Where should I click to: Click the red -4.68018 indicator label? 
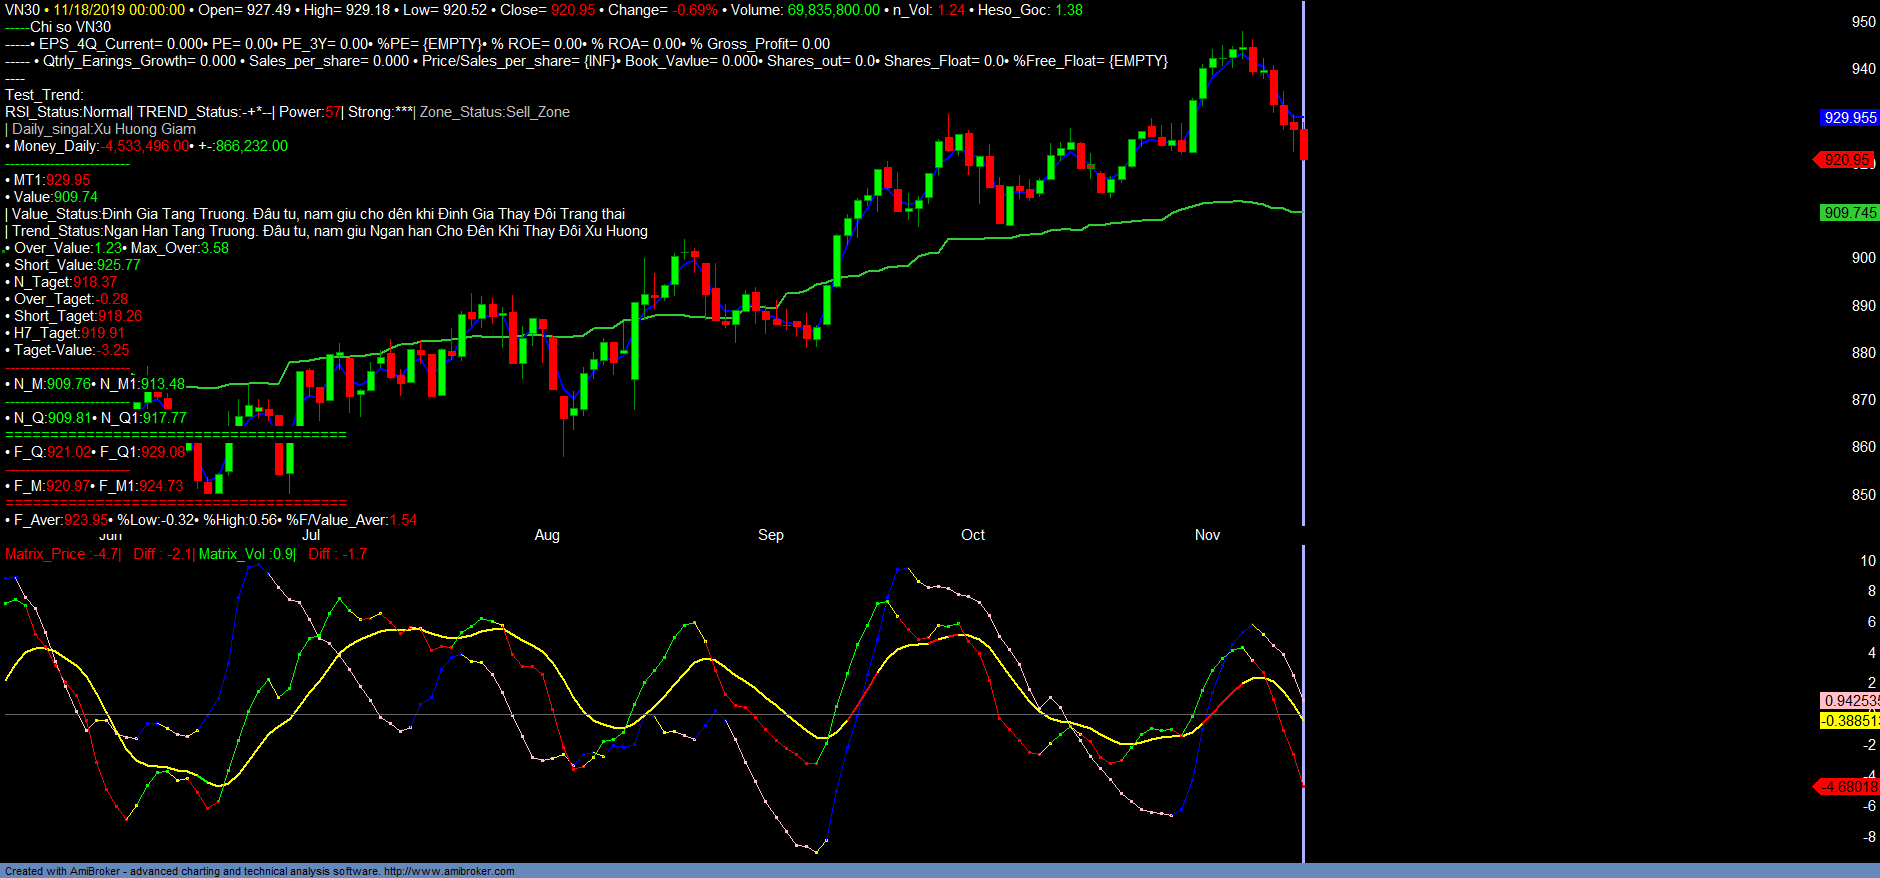click(1848, 787)
